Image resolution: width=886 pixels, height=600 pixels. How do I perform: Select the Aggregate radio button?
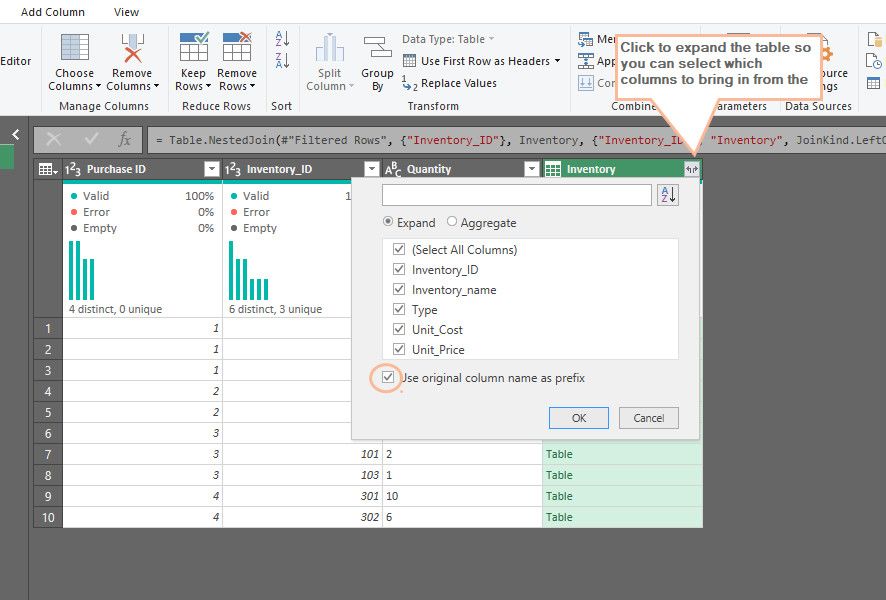click(x=451, y=222)
